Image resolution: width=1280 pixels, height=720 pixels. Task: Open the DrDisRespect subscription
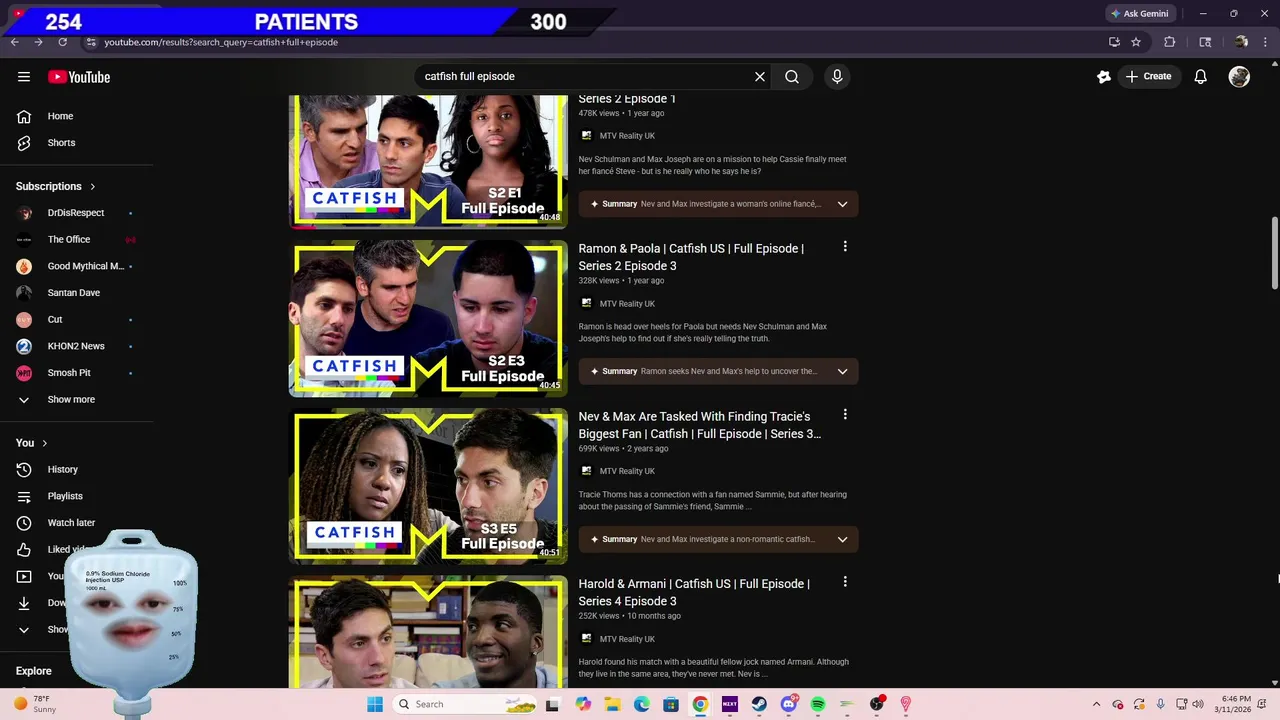point(76,213)
